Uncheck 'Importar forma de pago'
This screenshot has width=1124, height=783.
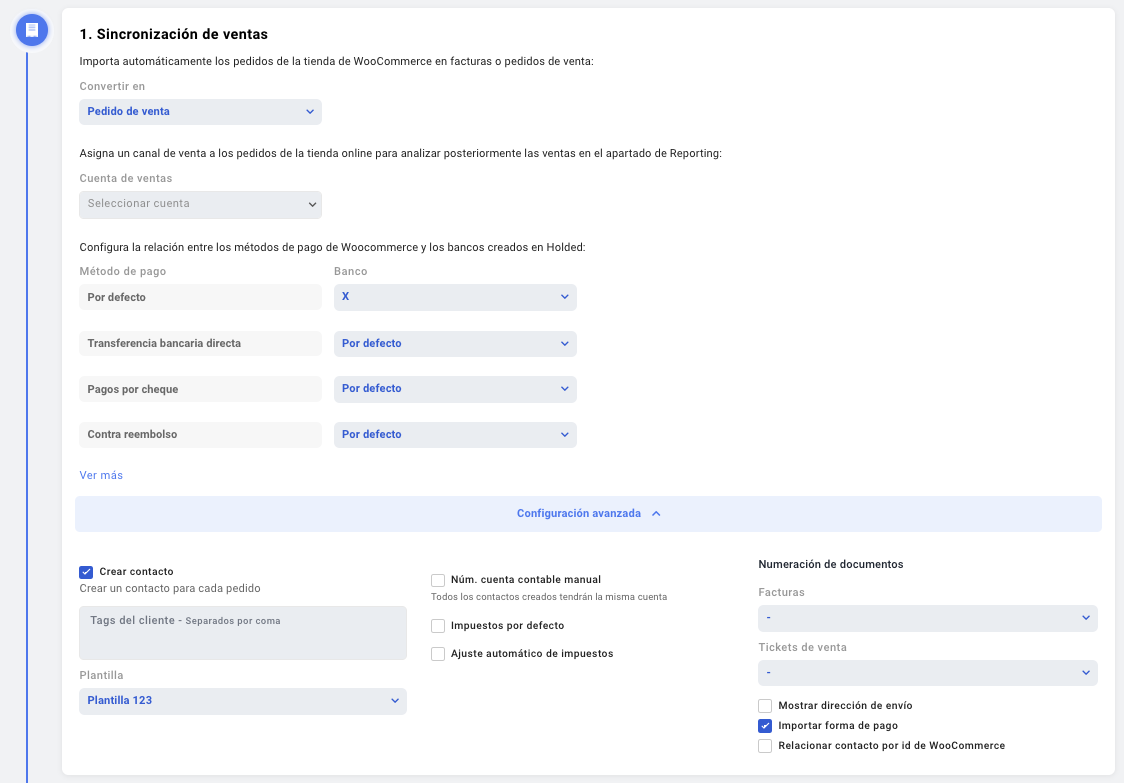tap(765, 726)
